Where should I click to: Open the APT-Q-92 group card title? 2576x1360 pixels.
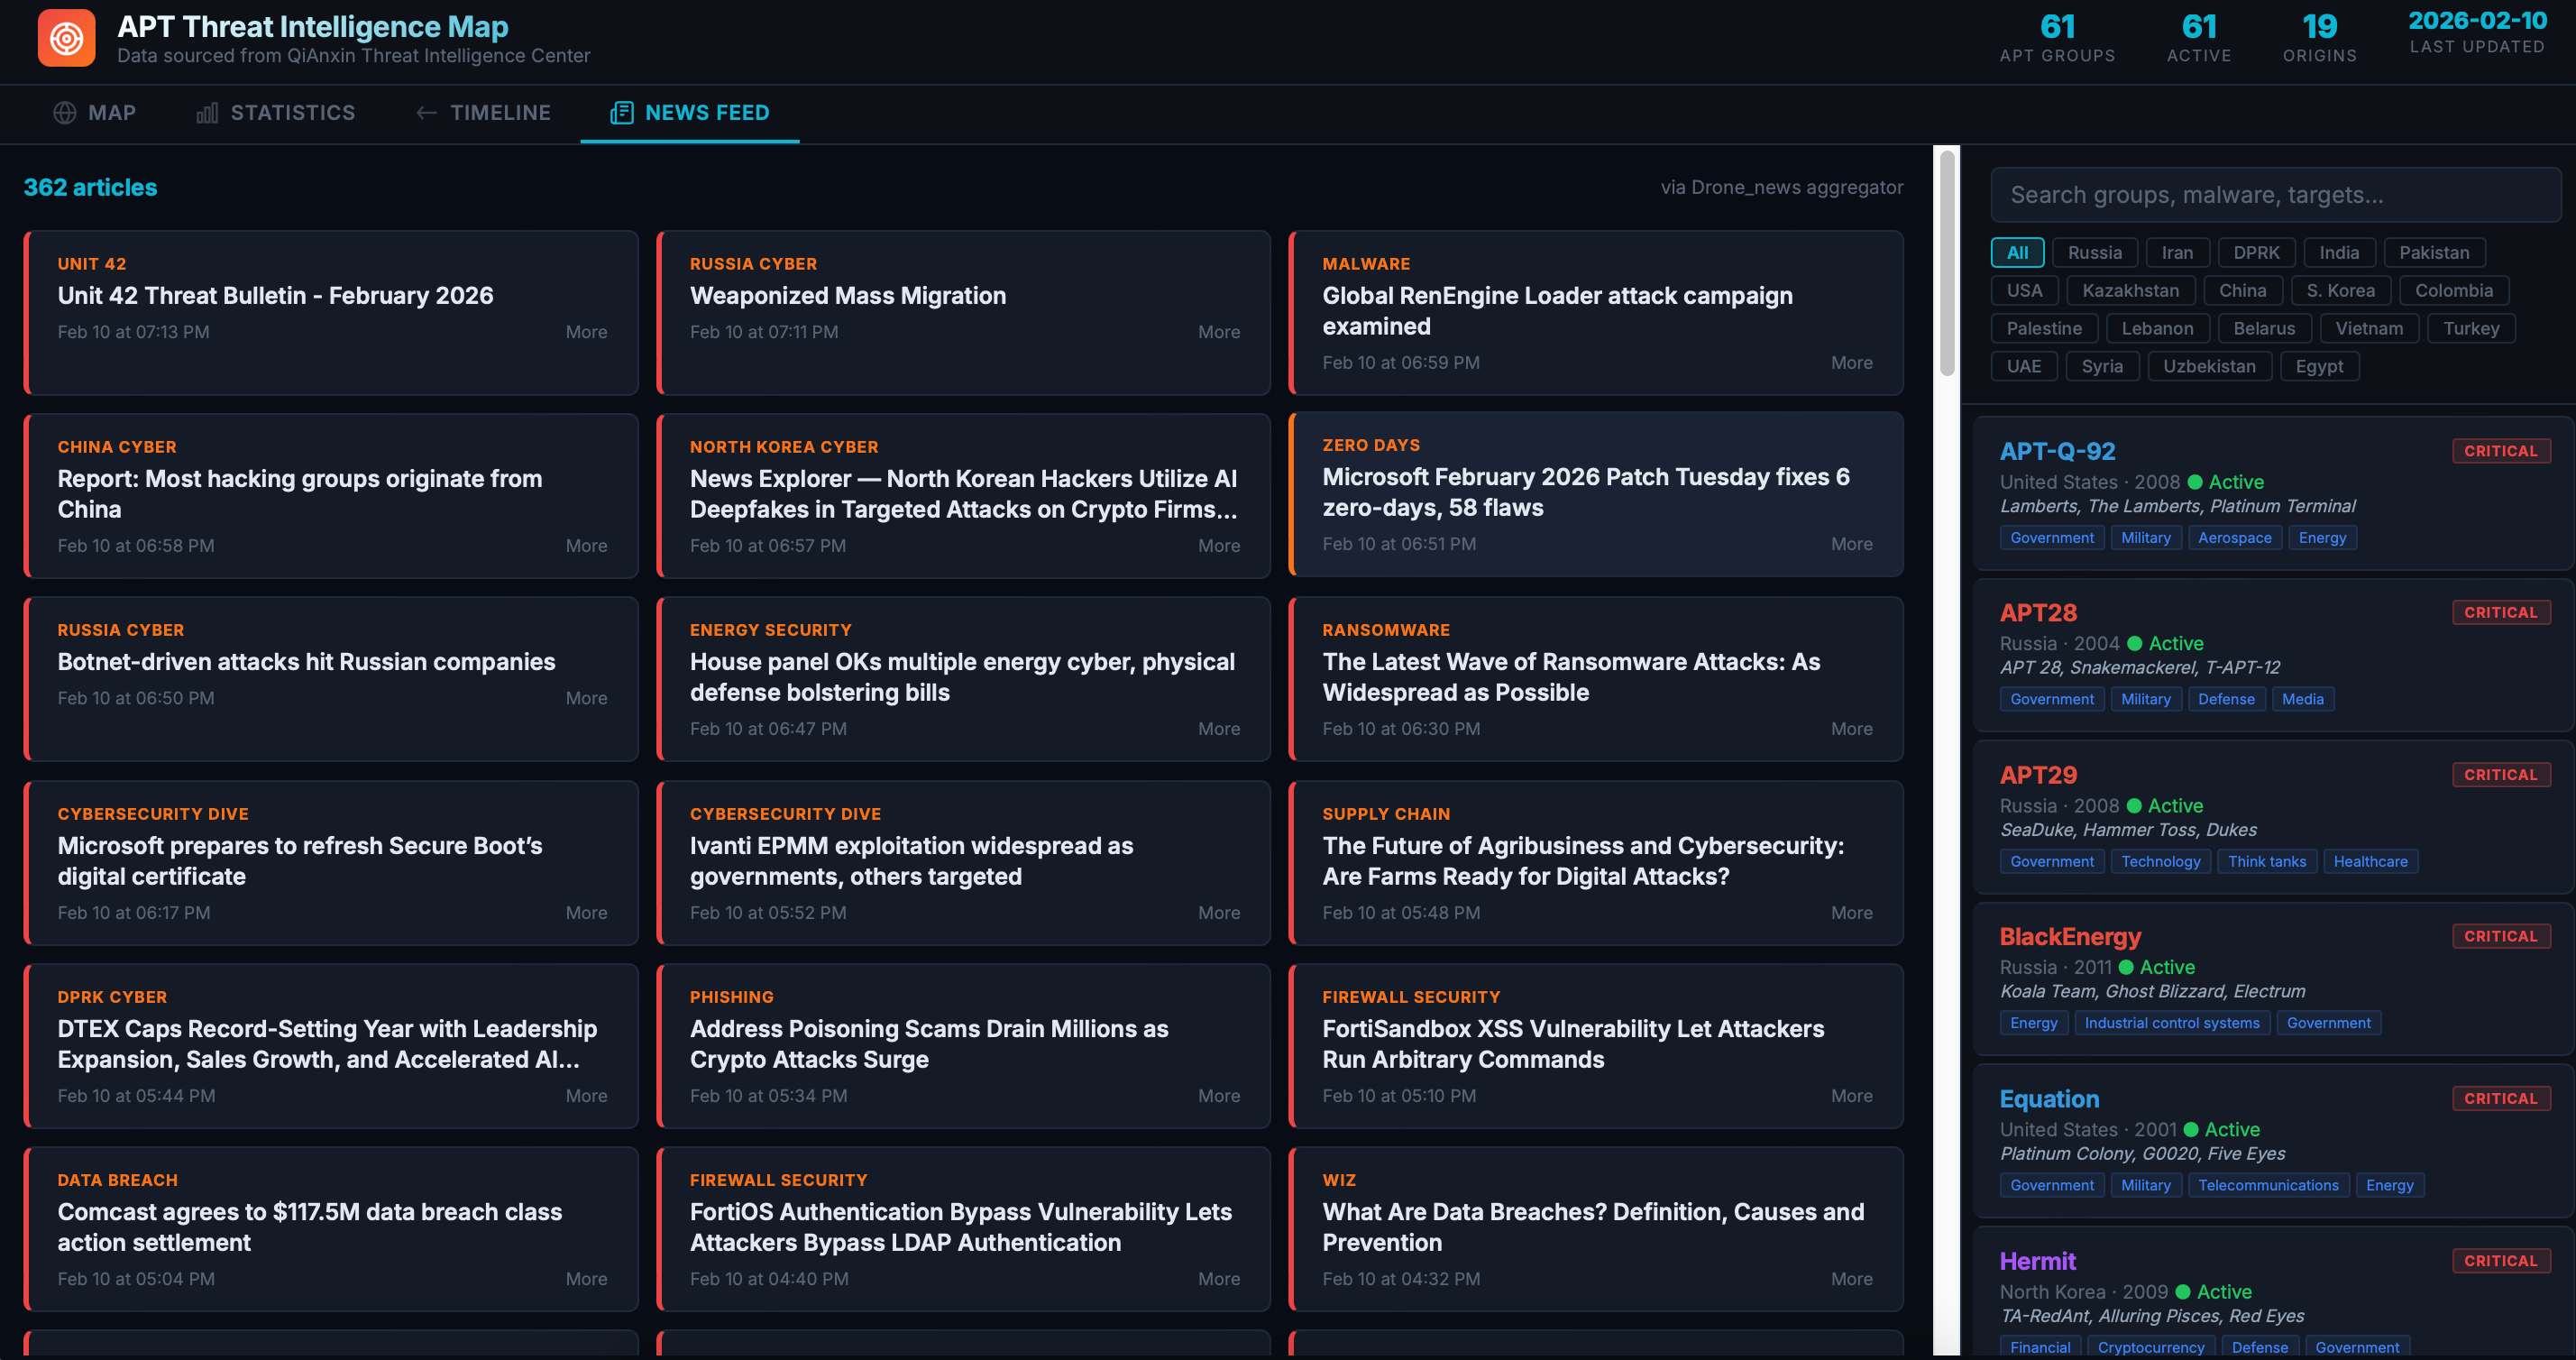pyautogui.click(x=2057, y=451)
